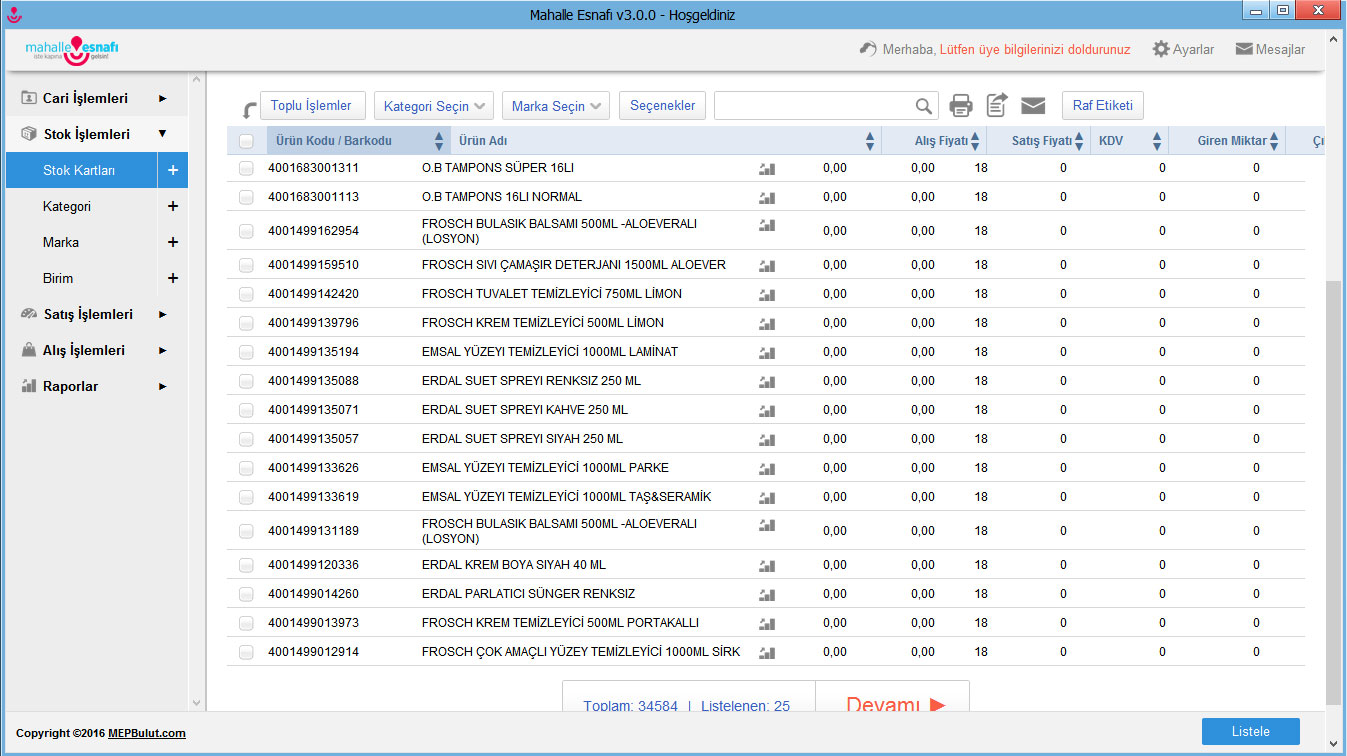Click the printer icon in toolbar
The width and height of the screenshot is (1347, 756).
tap(961, 105)
